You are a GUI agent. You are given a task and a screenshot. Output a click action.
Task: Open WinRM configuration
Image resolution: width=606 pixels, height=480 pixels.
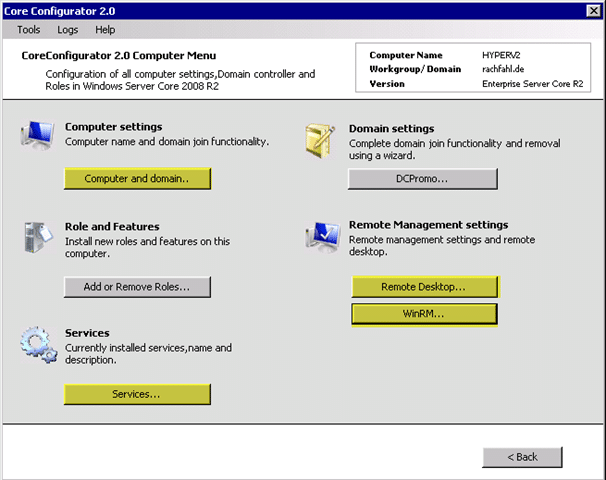(424, 314)
